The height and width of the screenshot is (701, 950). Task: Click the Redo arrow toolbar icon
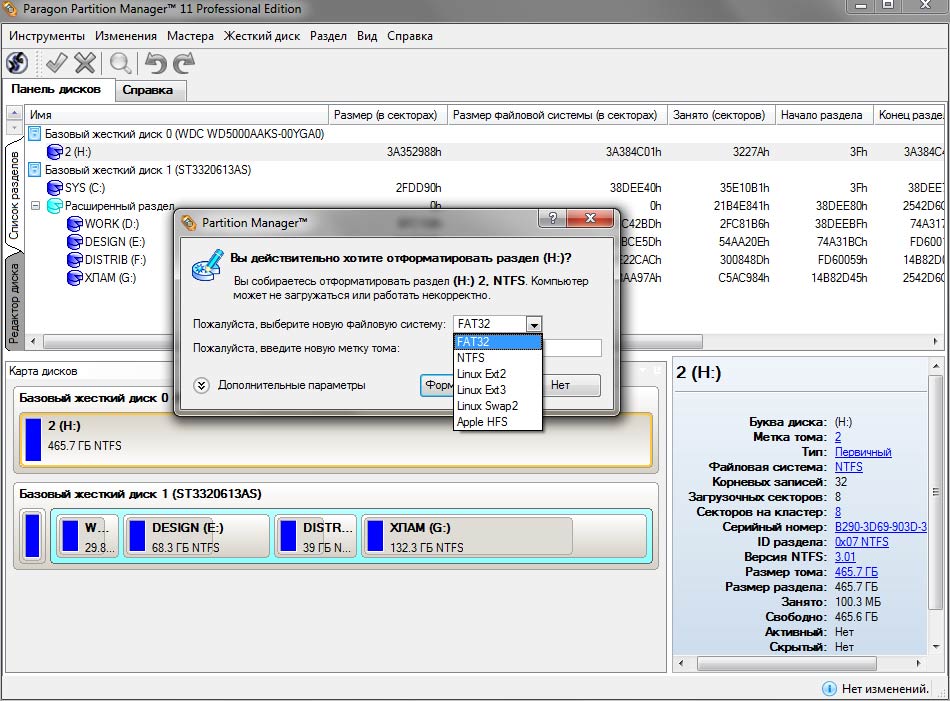click(183, 63)
